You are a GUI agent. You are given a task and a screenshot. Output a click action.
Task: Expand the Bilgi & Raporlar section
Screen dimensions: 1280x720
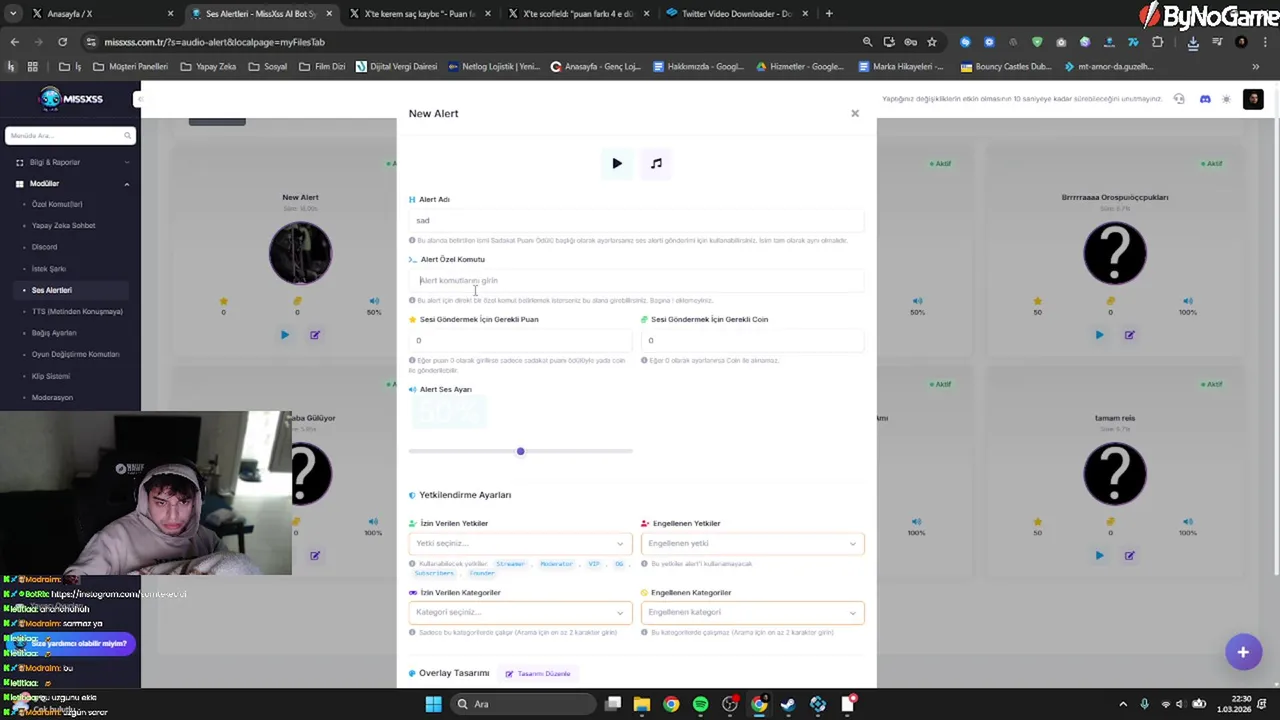(x=70, y=162)
